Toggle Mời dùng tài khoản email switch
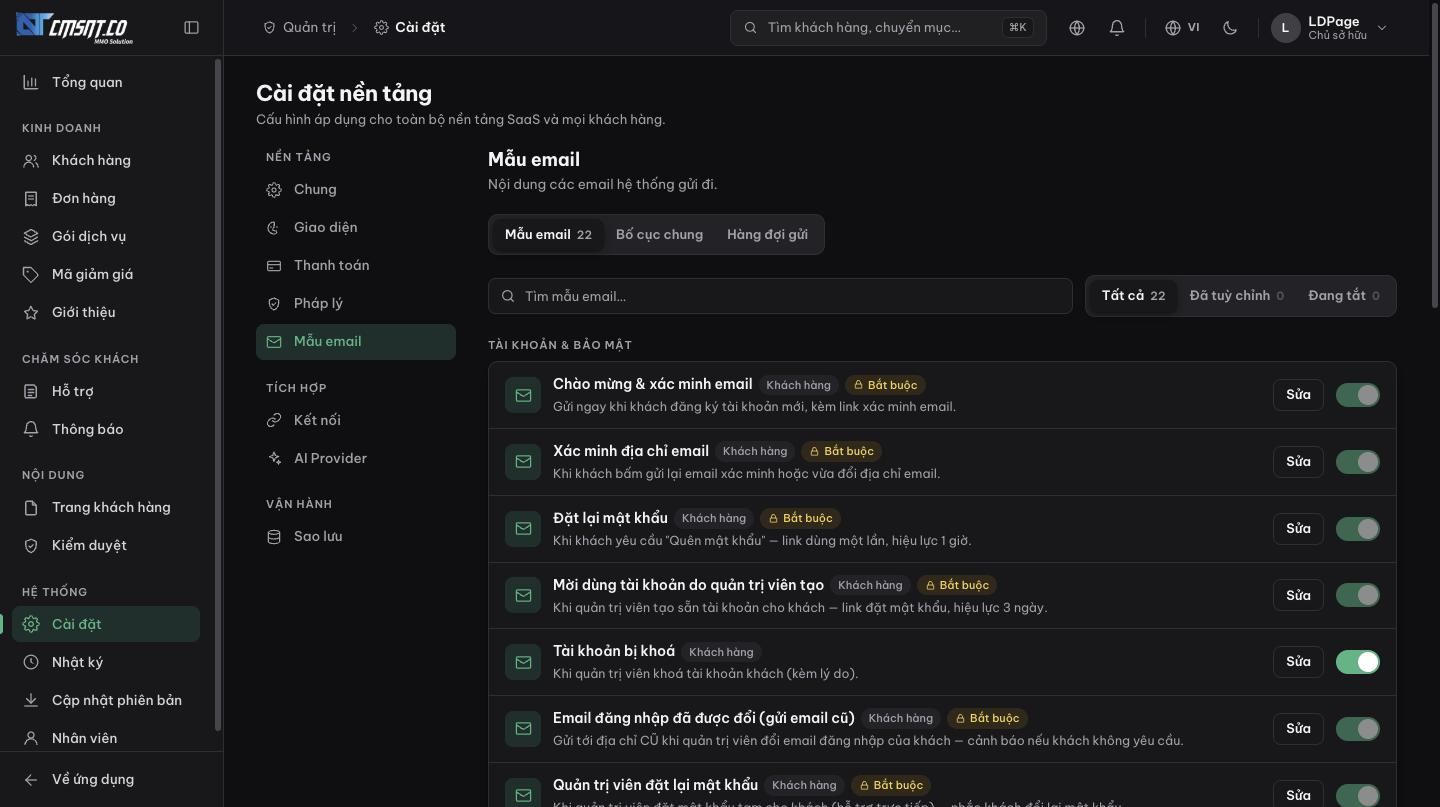Screen dimensions: 1440x807 click(x=1357, y=595)
